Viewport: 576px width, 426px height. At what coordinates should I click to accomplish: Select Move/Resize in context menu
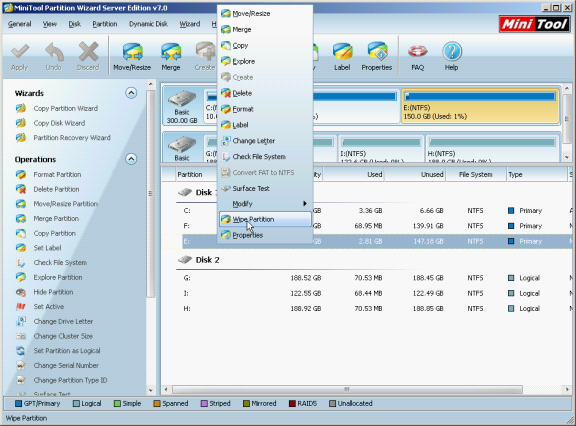265,14
